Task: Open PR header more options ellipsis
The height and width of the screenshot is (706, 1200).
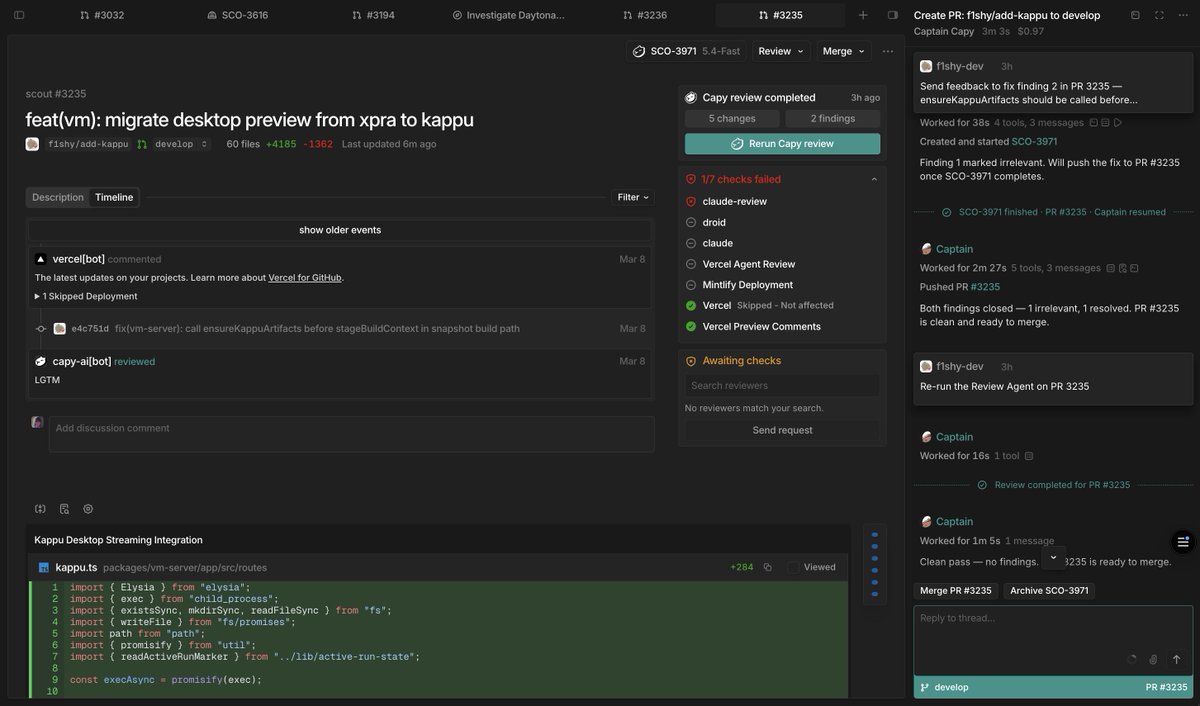Action: (888, 51)
